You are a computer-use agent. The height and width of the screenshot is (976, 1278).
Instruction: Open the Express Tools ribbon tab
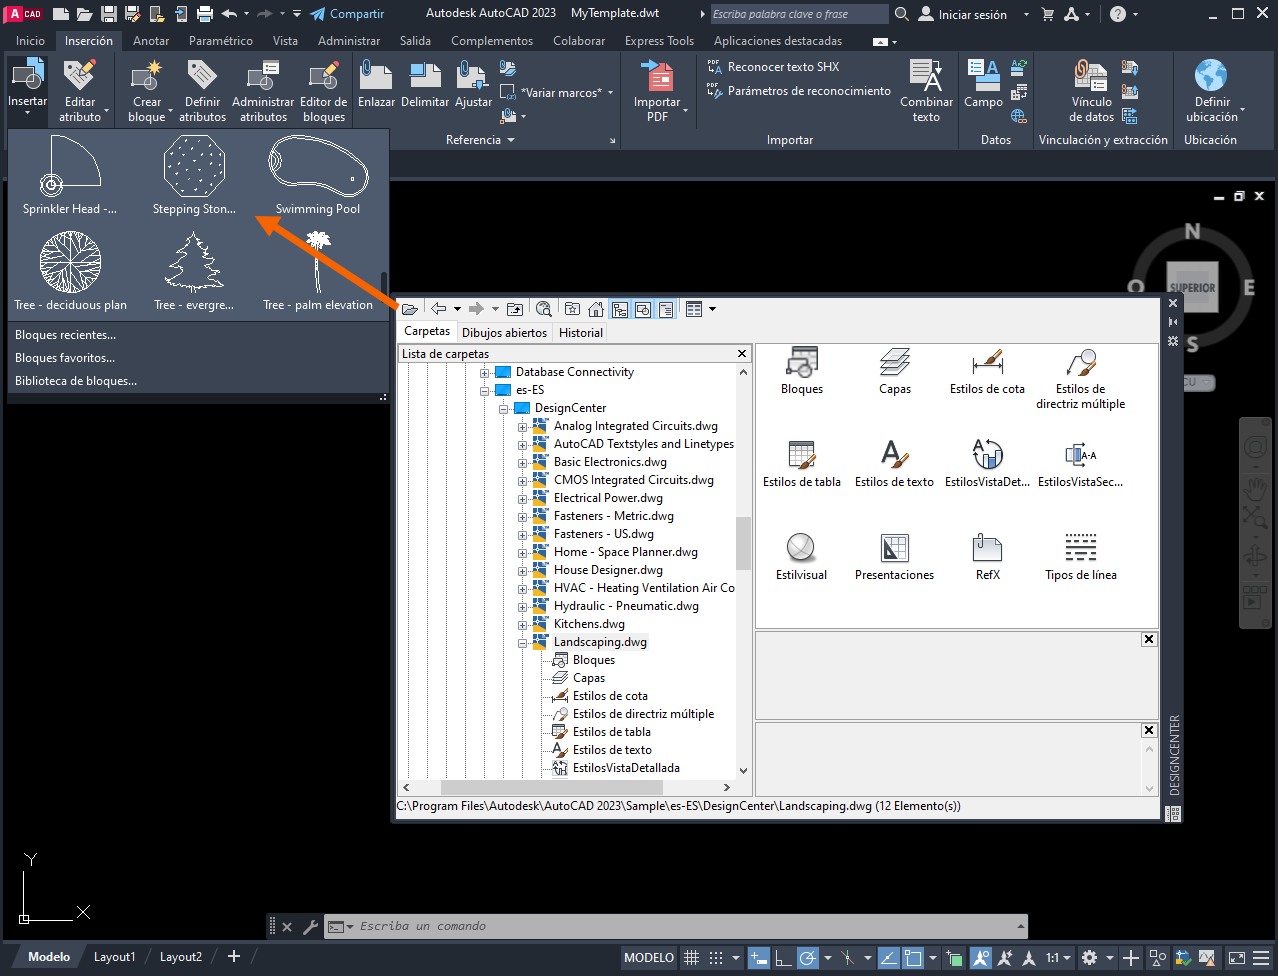pyautogui.click(x=659, y=41)
